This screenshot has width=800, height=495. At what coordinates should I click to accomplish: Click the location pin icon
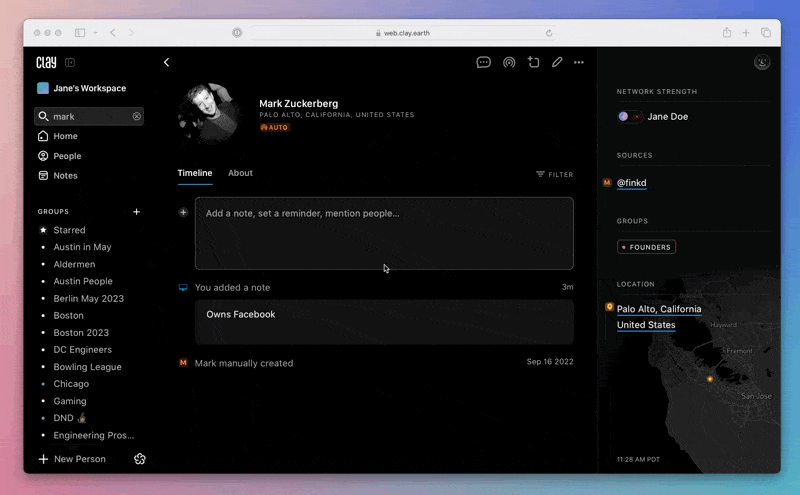tap(609, 307)
